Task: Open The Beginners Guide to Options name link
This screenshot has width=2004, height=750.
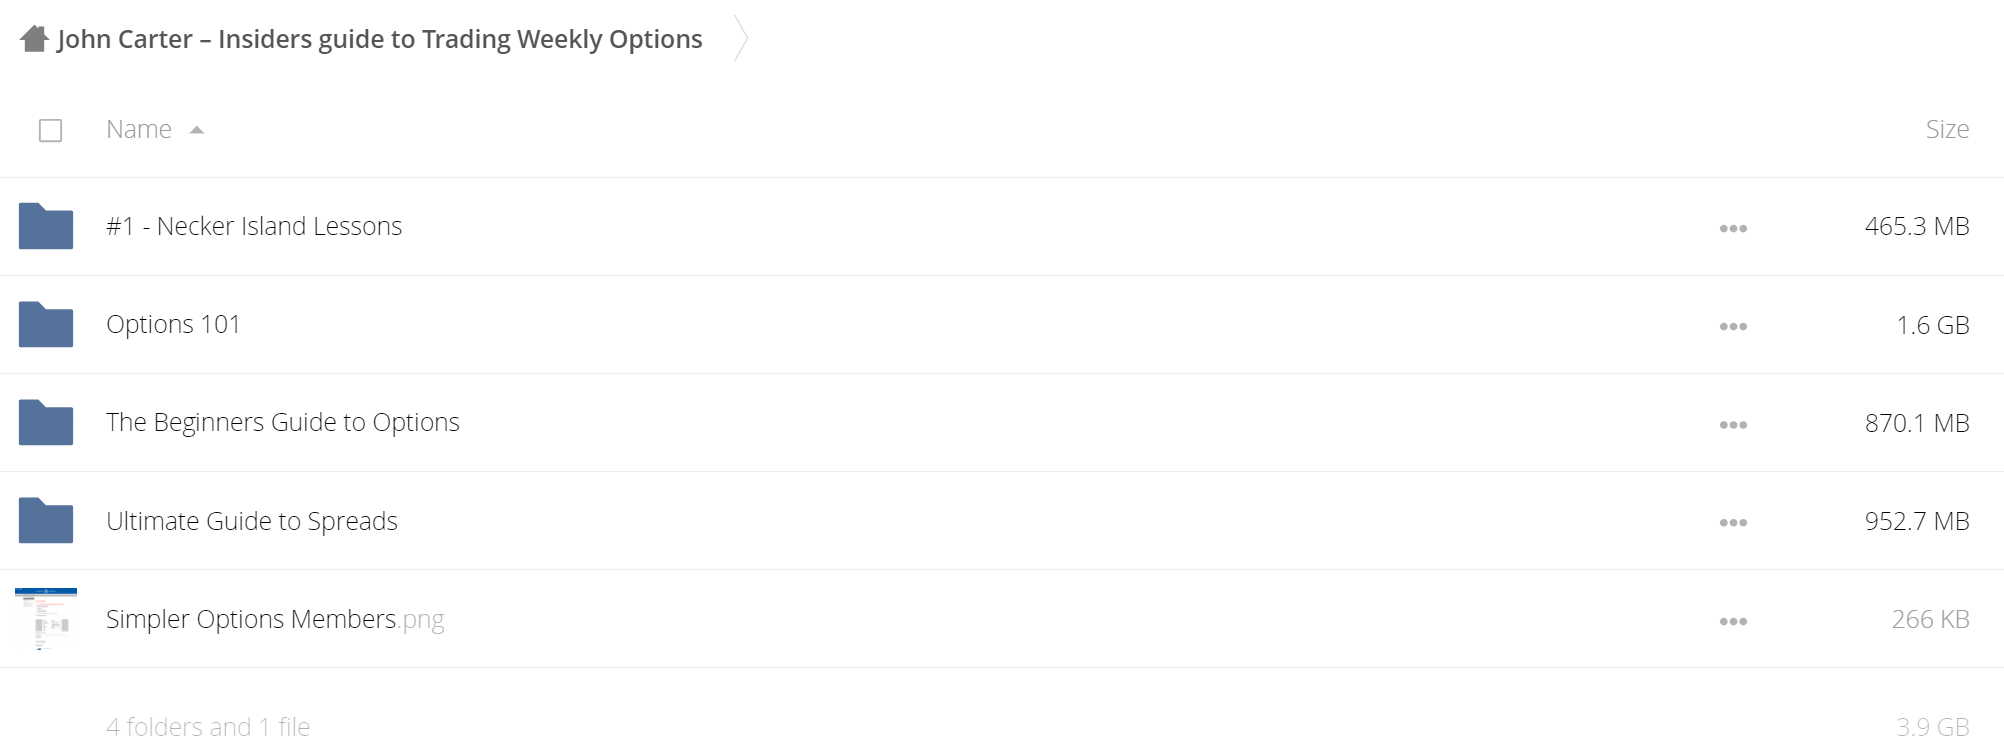Action: (x=283, y=422)
